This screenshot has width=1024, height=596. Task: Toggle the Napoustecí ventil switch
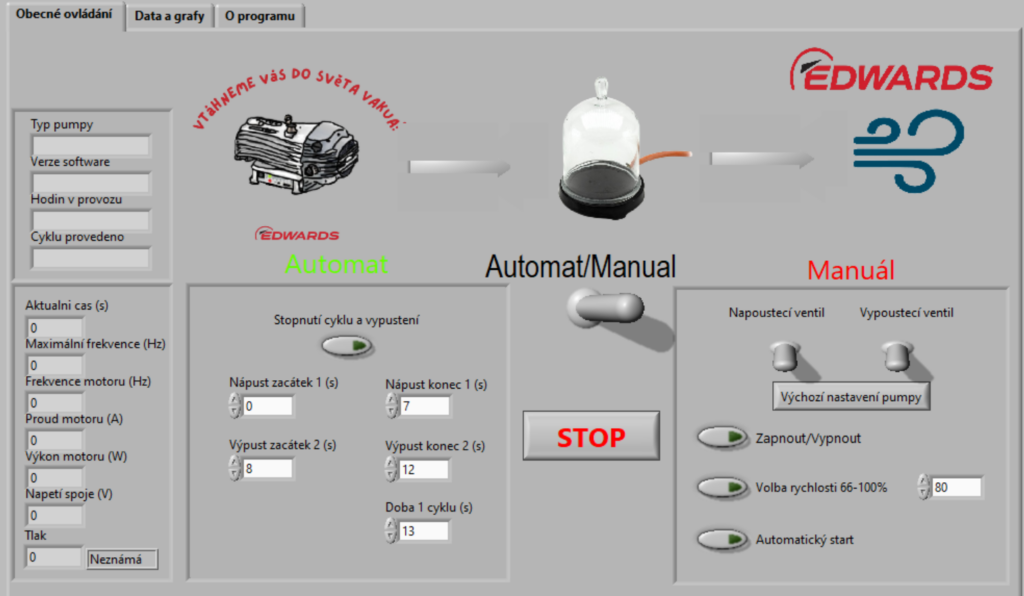[783, 354]
